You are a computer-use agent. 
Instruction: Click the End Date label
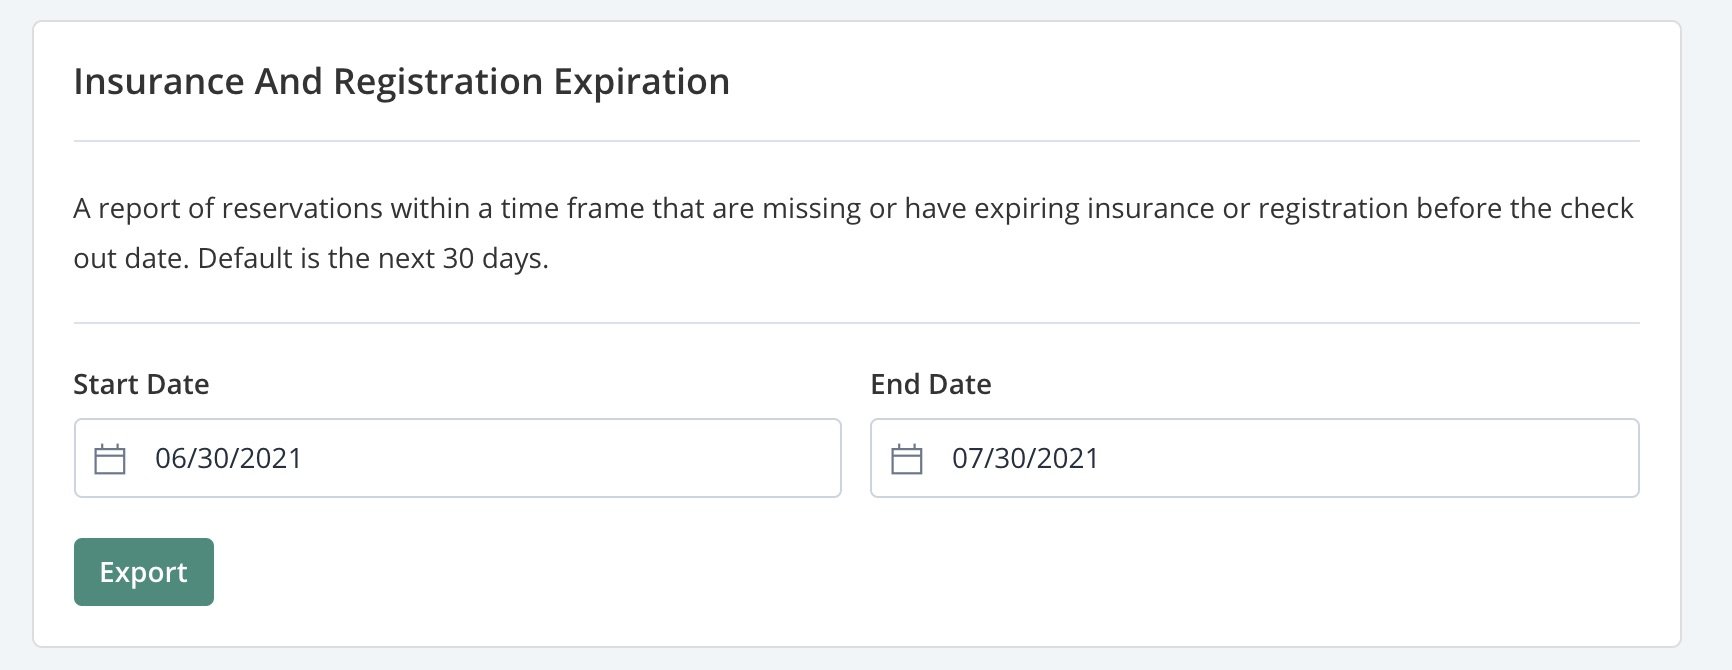point(931,384)
